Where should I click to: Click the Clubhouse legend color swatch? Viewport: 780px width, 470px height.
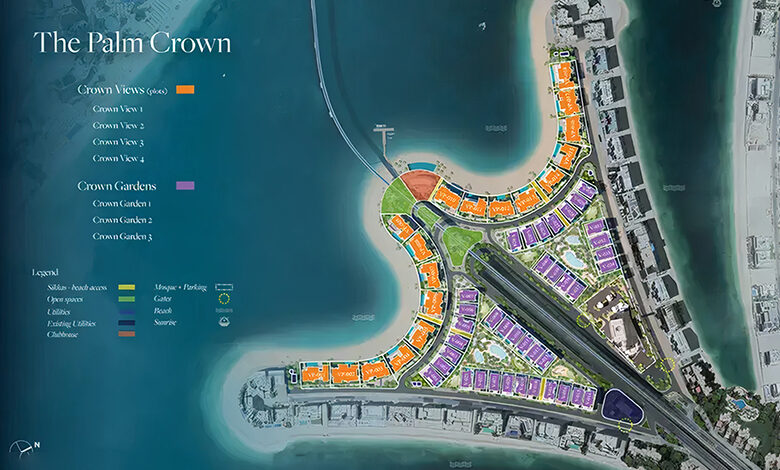point(127,335)
